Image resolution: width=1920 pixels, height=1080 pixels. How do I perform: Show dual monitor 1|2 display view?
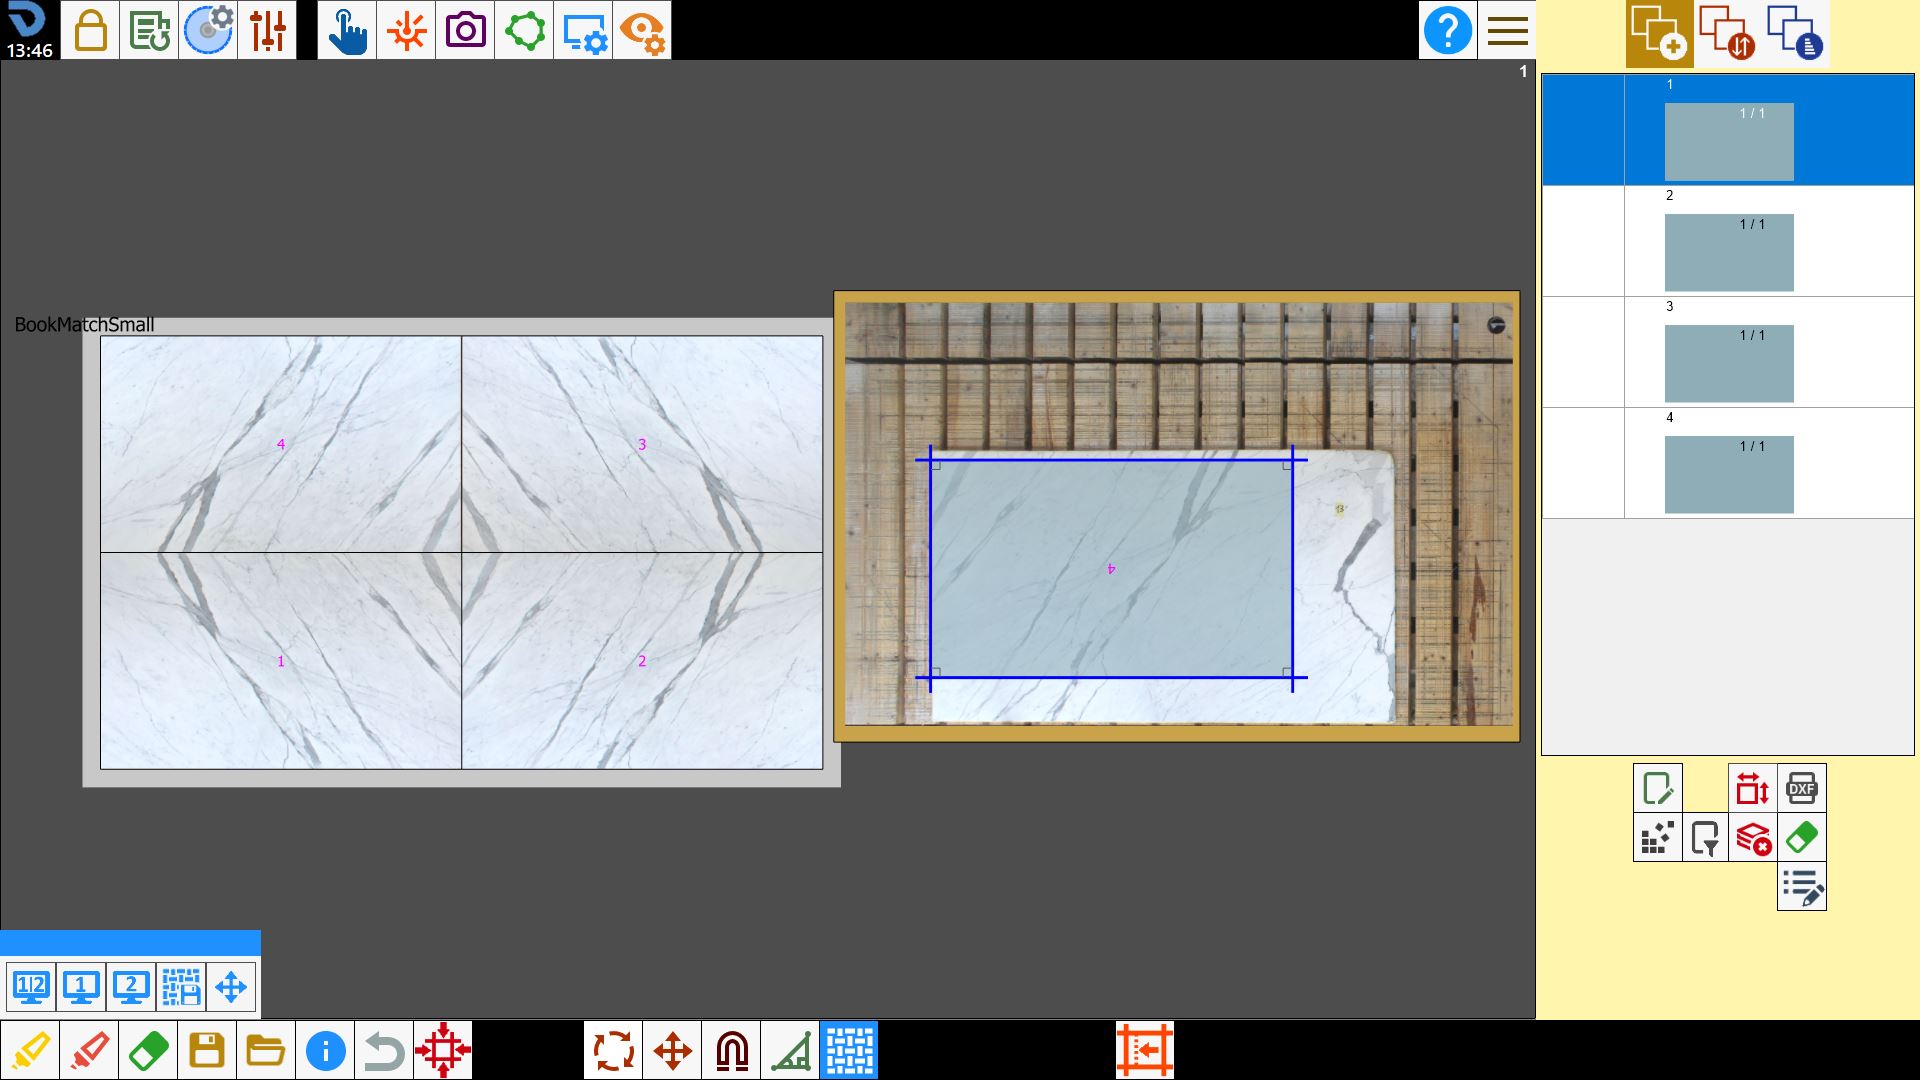click(31, 987)
